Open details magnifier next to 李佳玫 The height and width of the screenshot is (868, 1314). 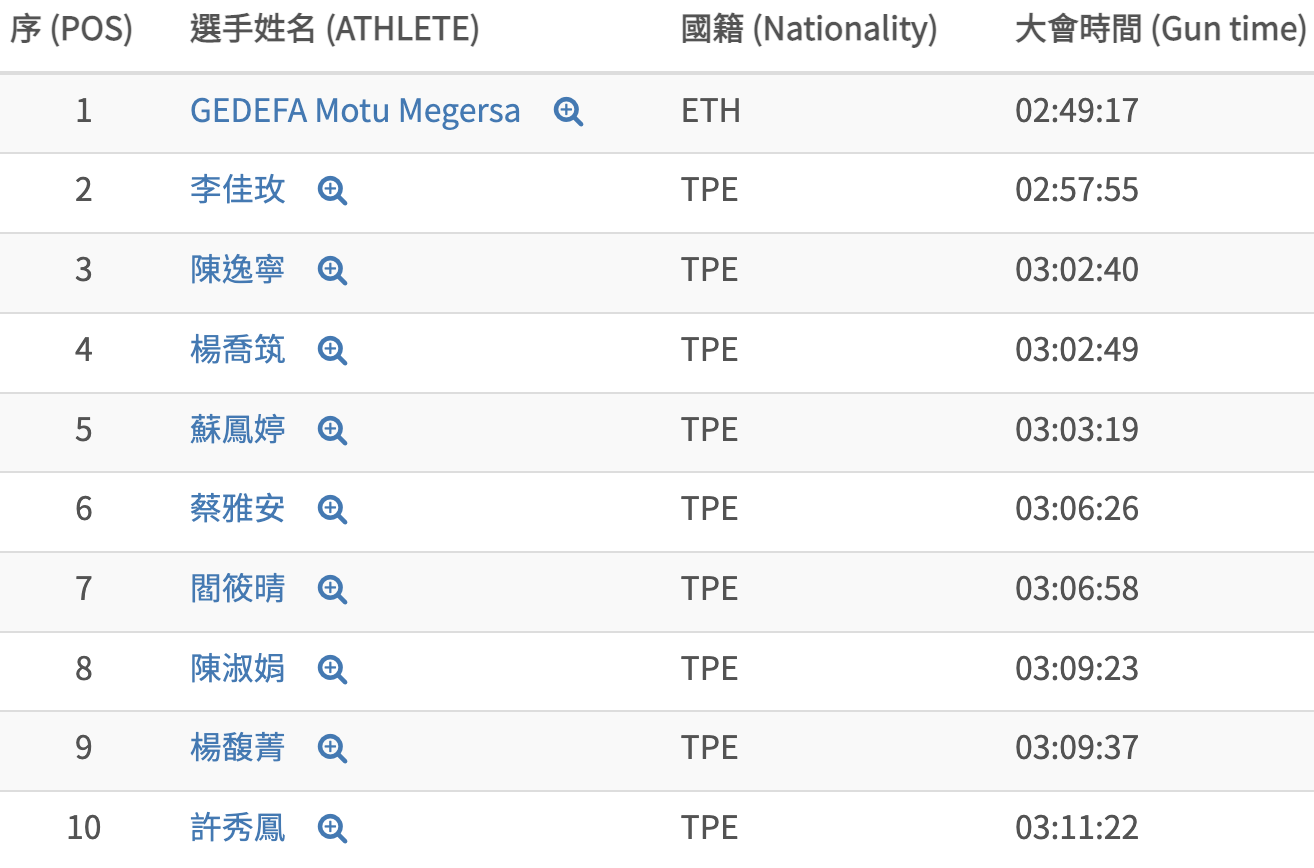click(x=332, y=190)
